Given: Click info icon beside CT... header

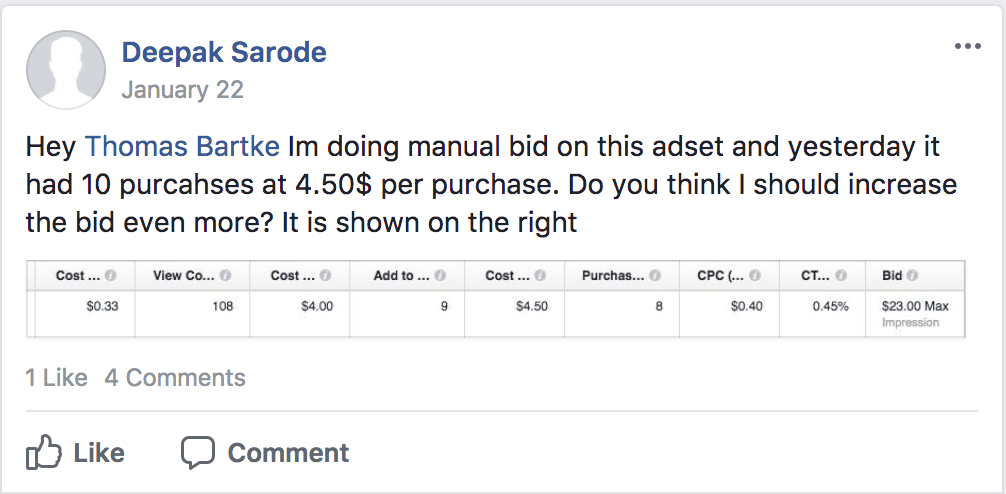Looking at the screenshot, I should click(841, 275).
